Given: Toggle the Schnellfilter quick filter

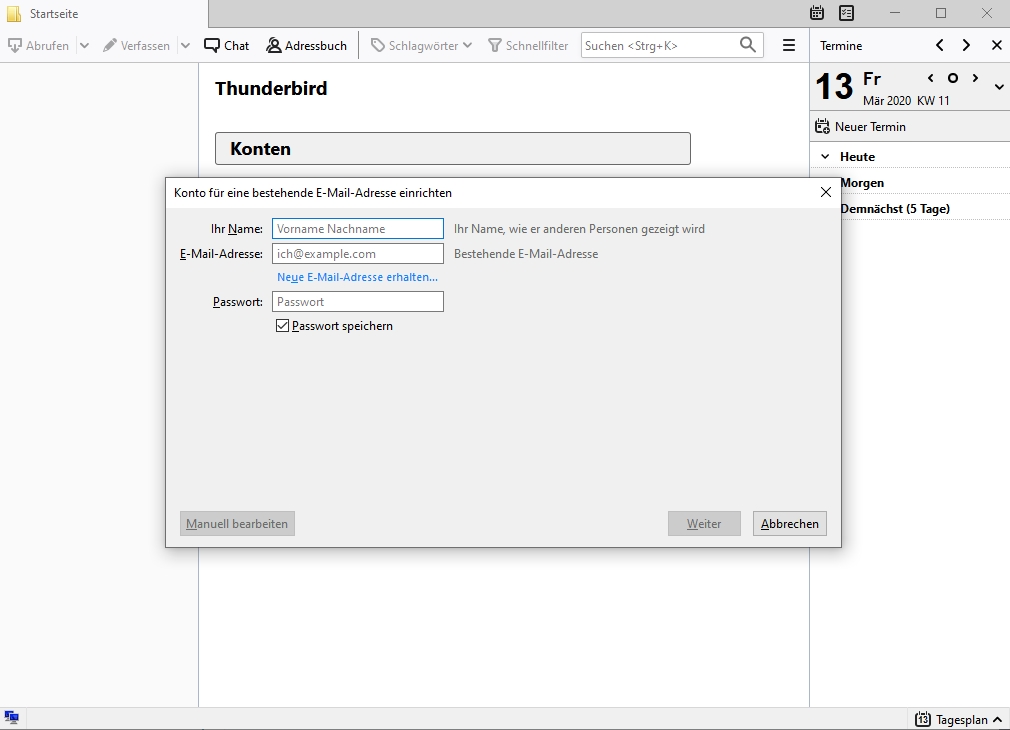Looking at the screenshot, I should 528,46.
